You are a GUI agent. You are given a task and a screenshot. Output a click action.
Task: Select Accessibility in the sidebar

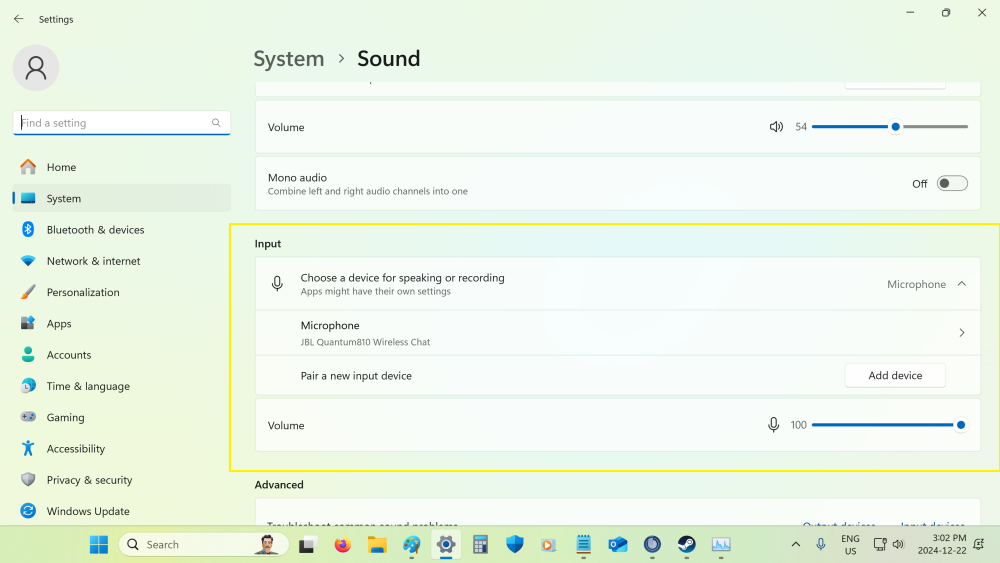[75, 449]
